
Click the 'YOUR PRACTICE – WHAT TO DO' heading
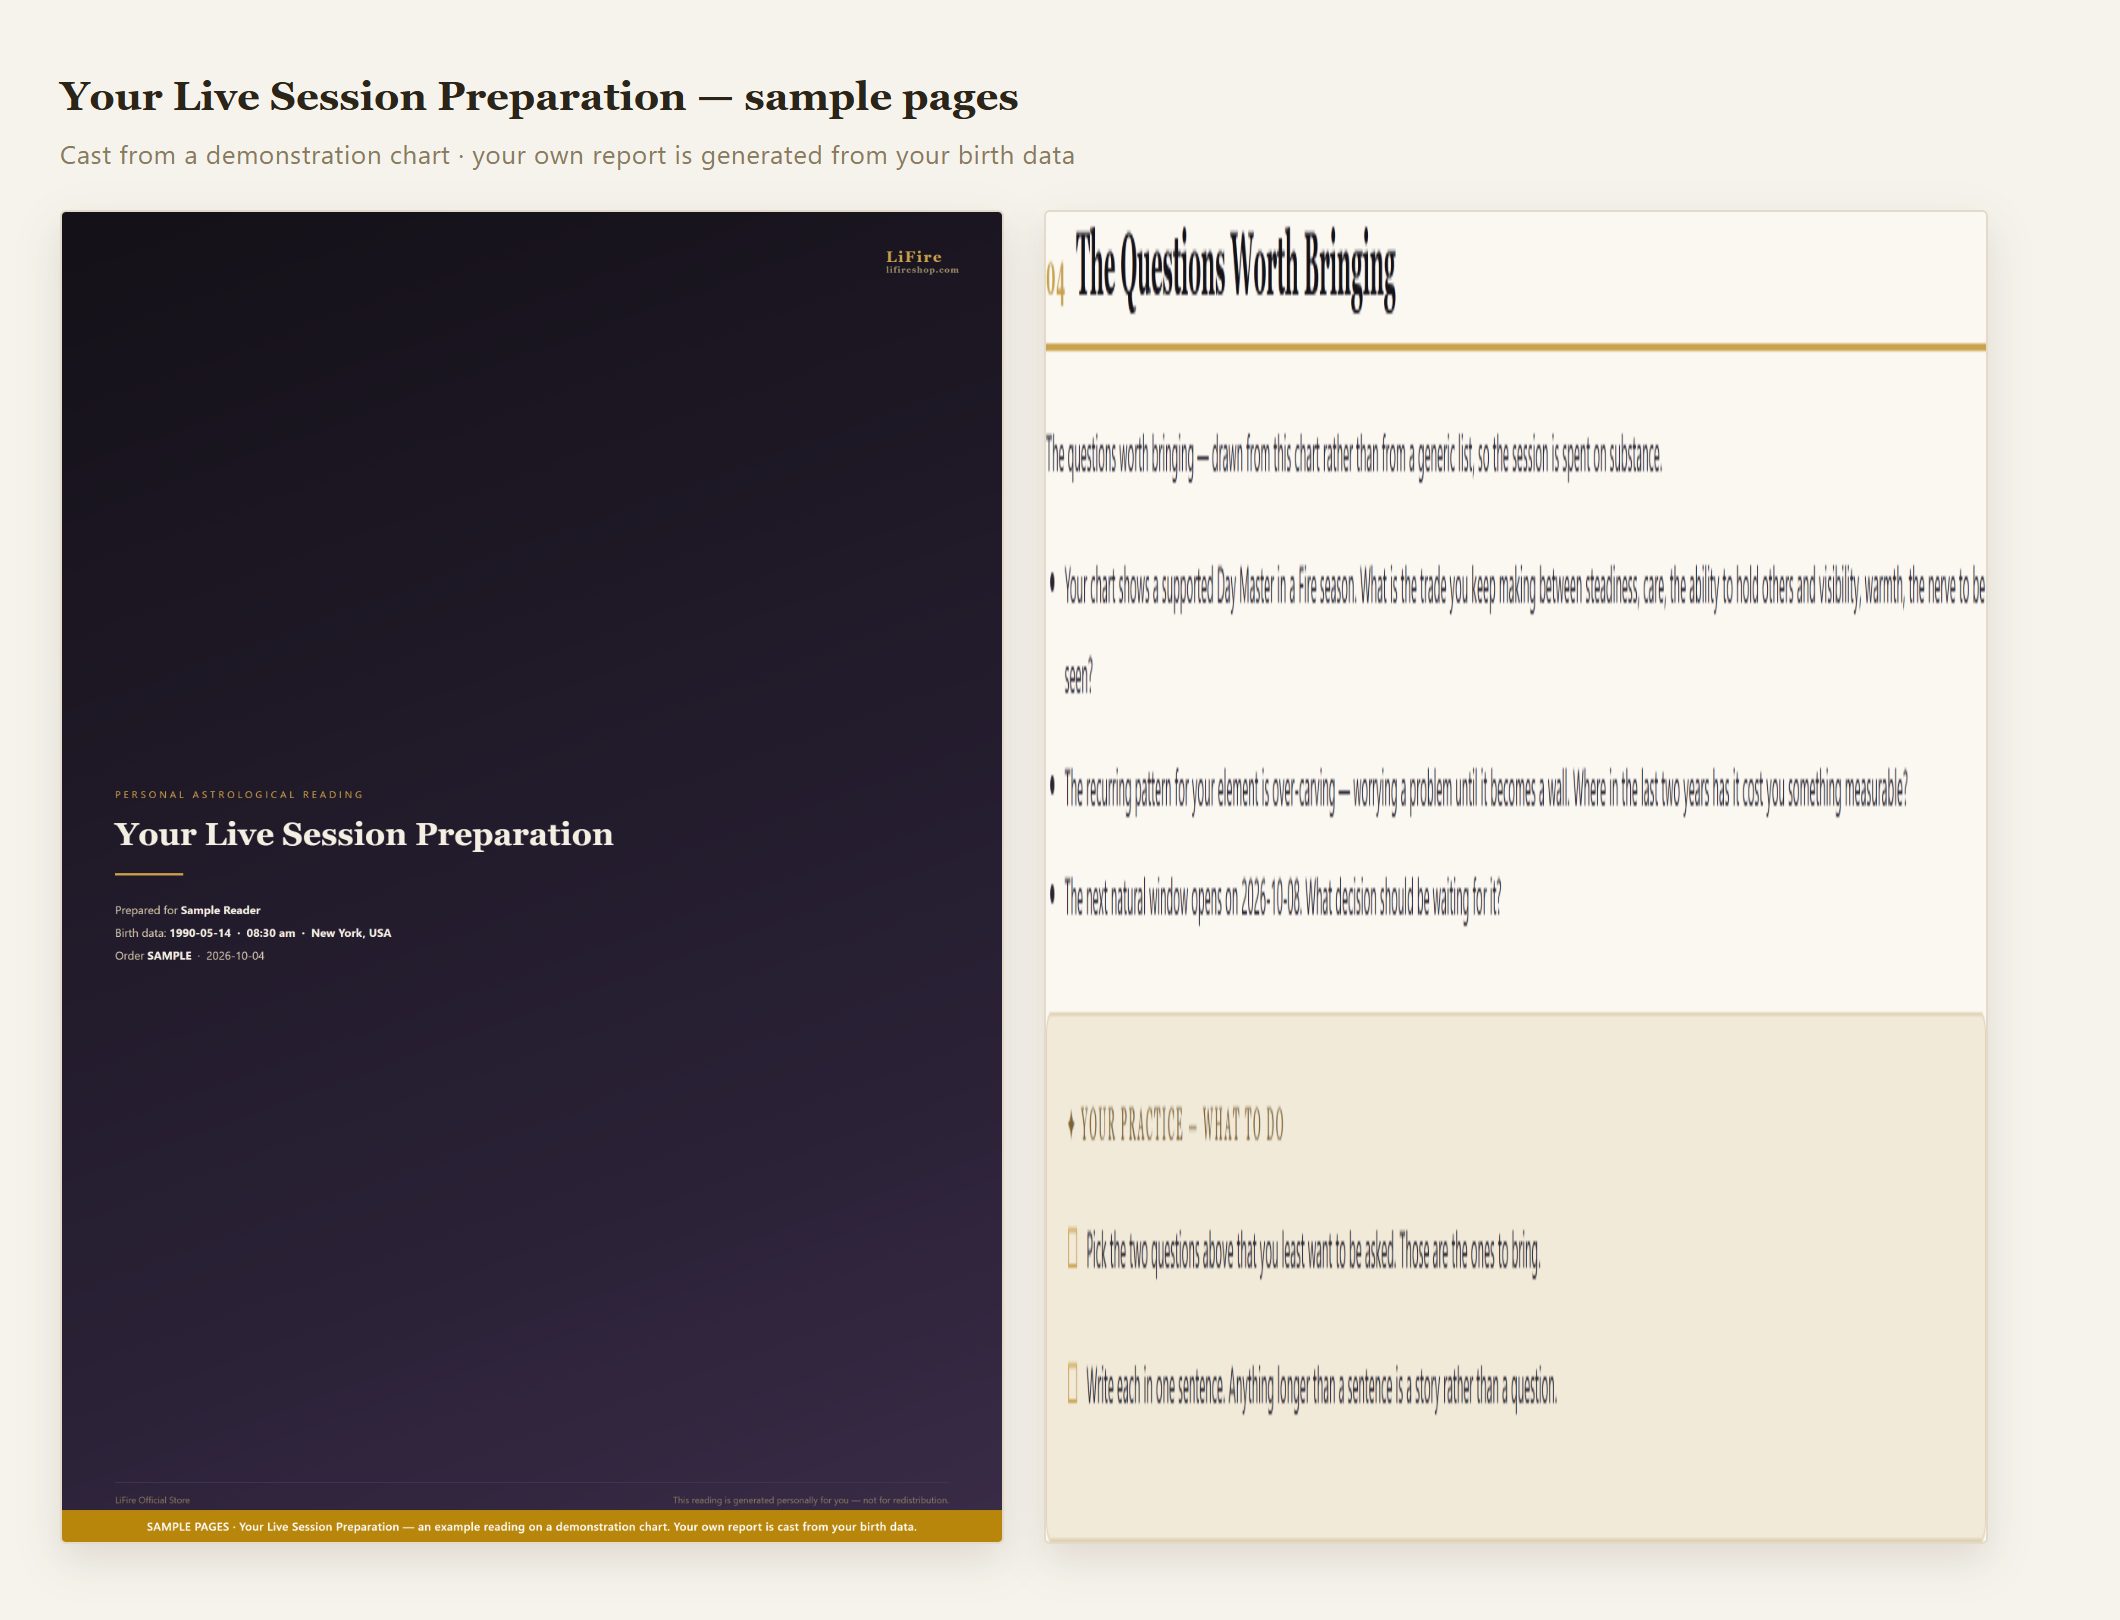[x=1176, y=1125]
